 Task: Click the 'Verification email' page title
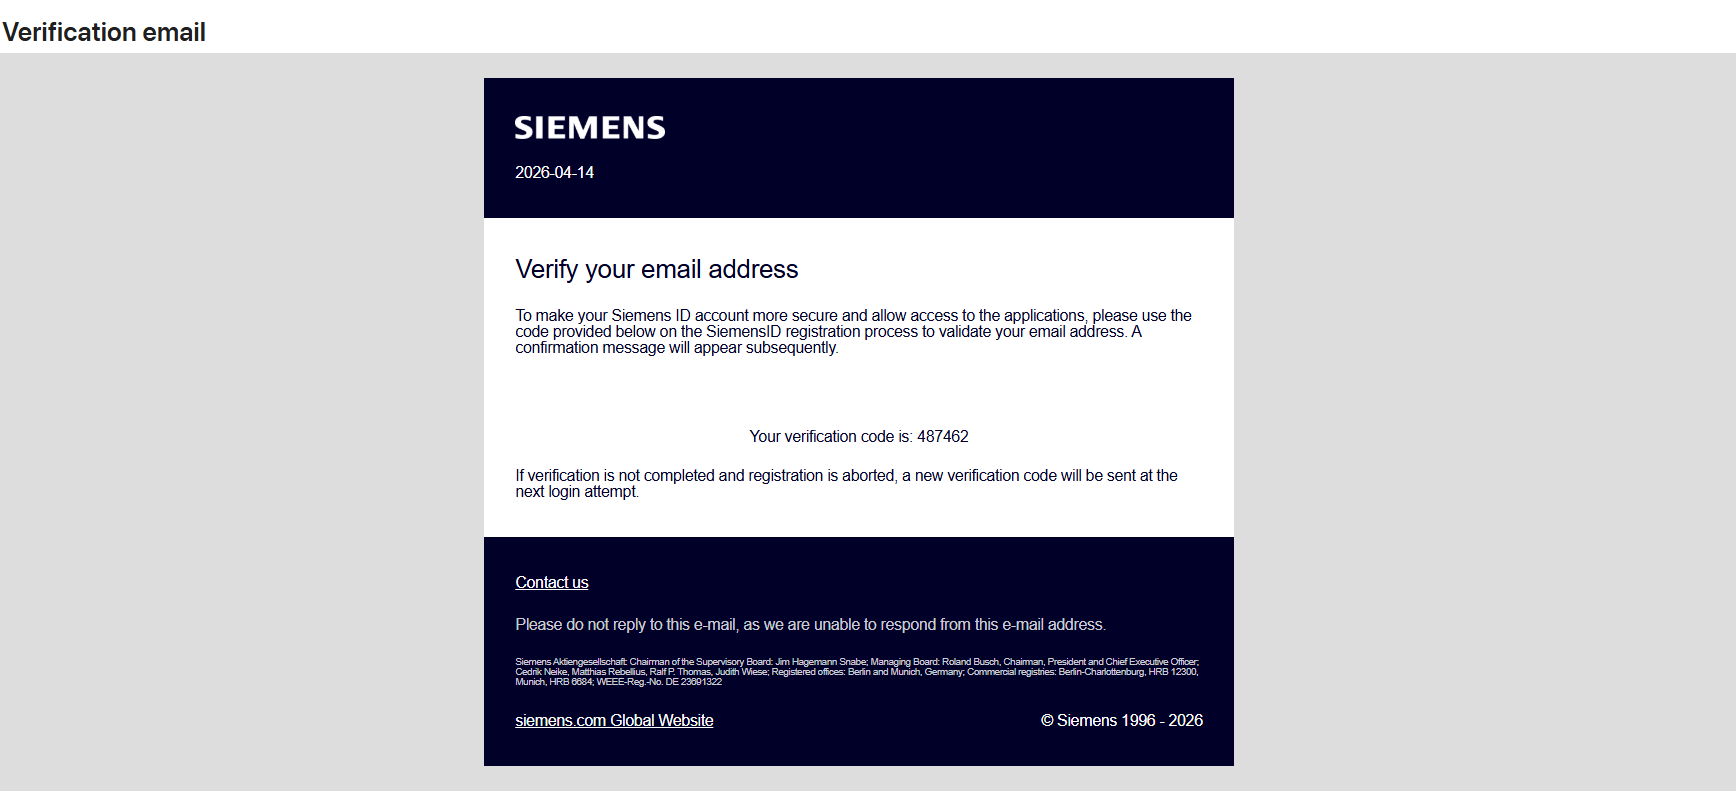(x=104, y=32)
